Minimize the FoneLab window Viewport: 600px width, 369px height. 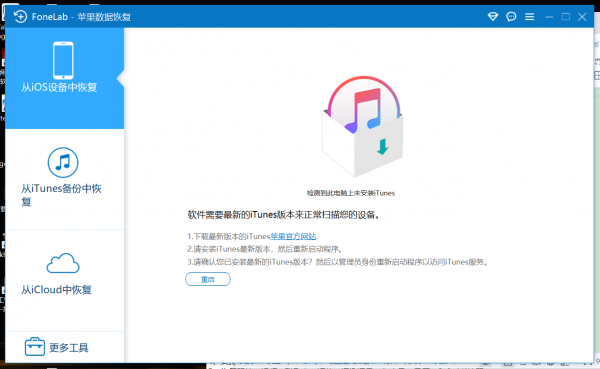[549, 17]
